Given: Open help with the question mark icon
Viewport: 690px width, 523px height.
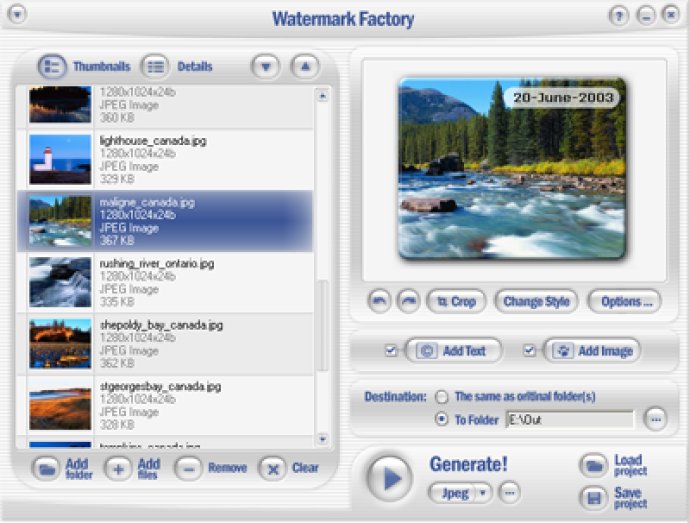Looking at the screenshot, I should coord(618,16).
